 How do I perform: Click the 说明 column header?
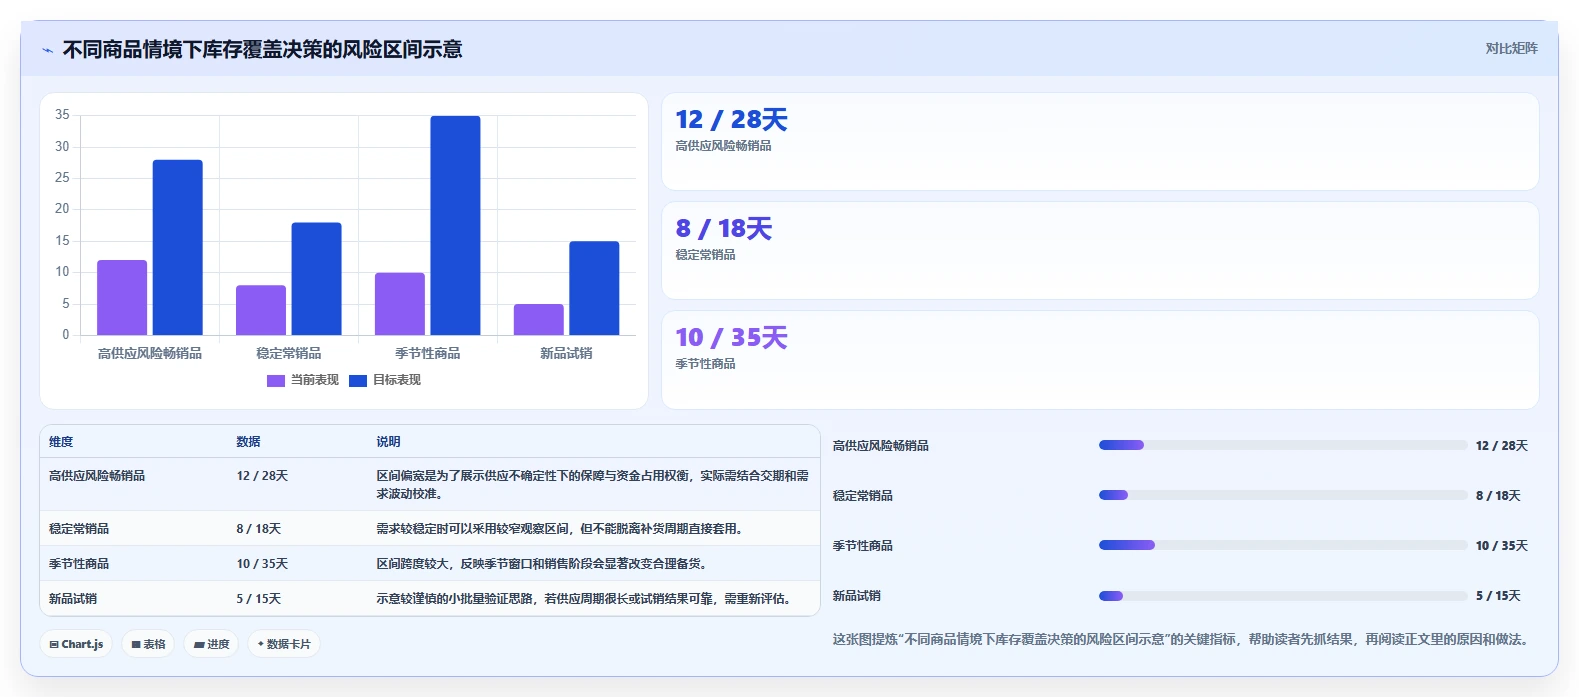[x=388, y=441]
